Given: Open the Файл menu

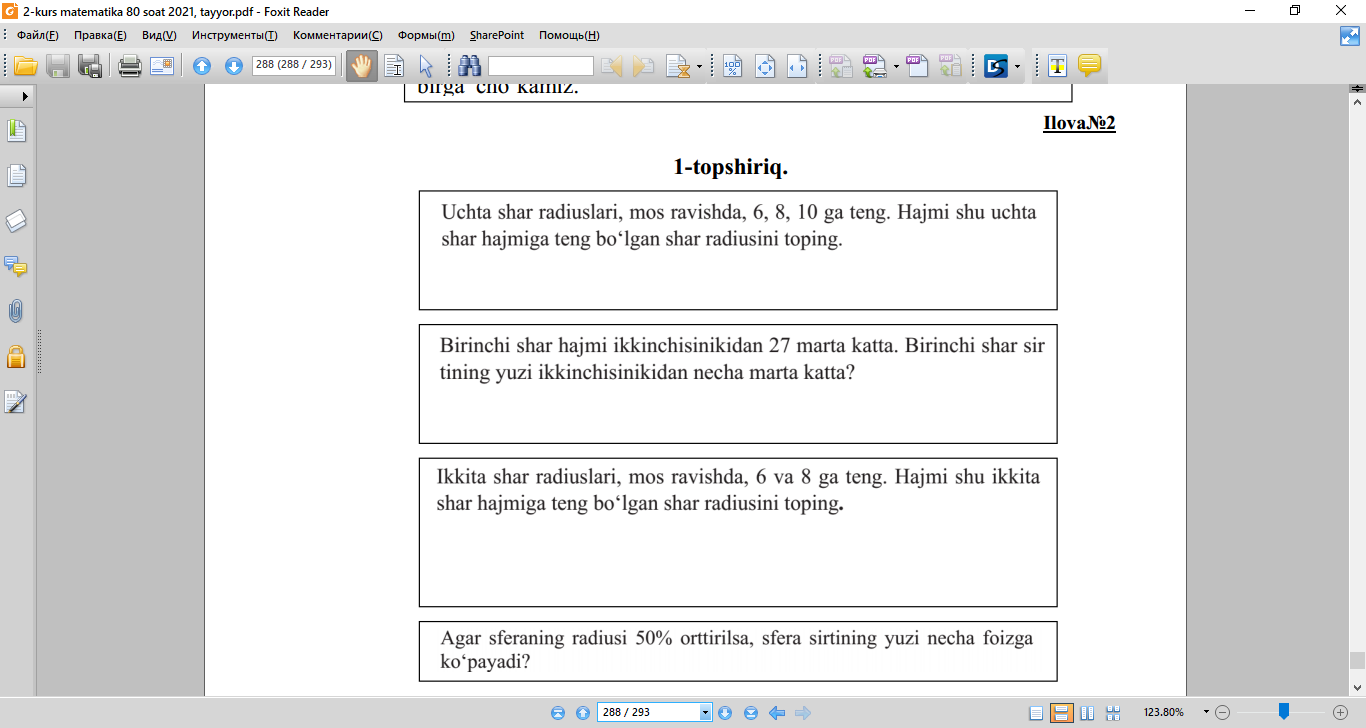Looking at the screenshot, I should point(38,35).
